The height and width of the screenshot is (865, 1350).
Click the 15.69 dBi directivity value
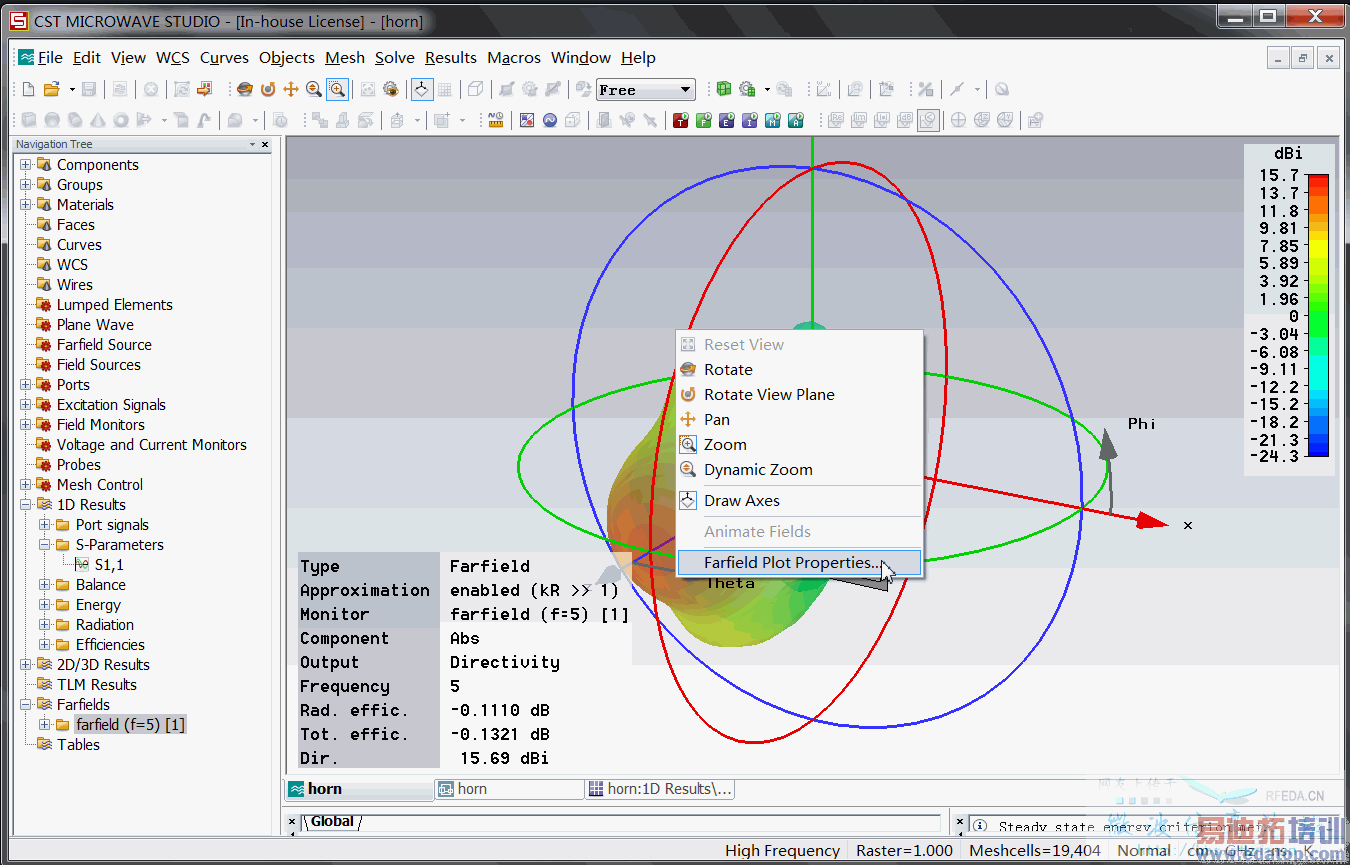pyautogui.click(x=504, y=758)
